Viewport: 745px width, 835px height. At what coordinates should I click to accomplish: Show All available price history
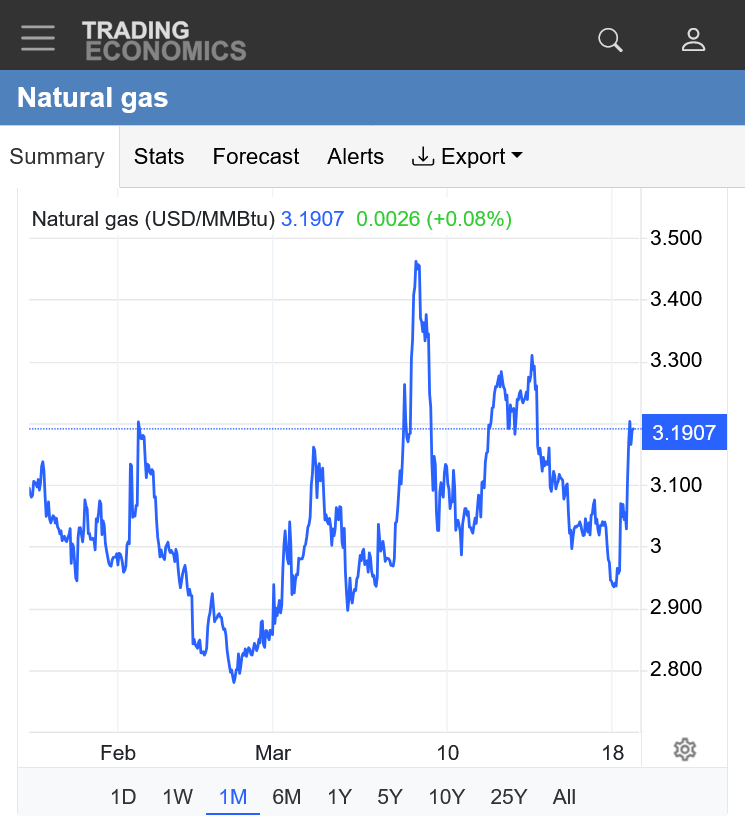564,797
